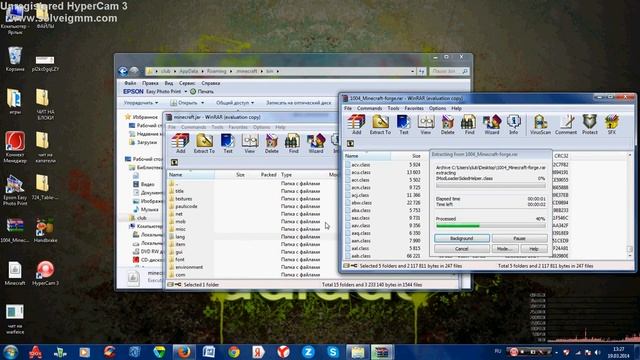This screenshot has width=640, height=360.
Task: Click the SFX toolbar icon
Action: coord(611,124)
